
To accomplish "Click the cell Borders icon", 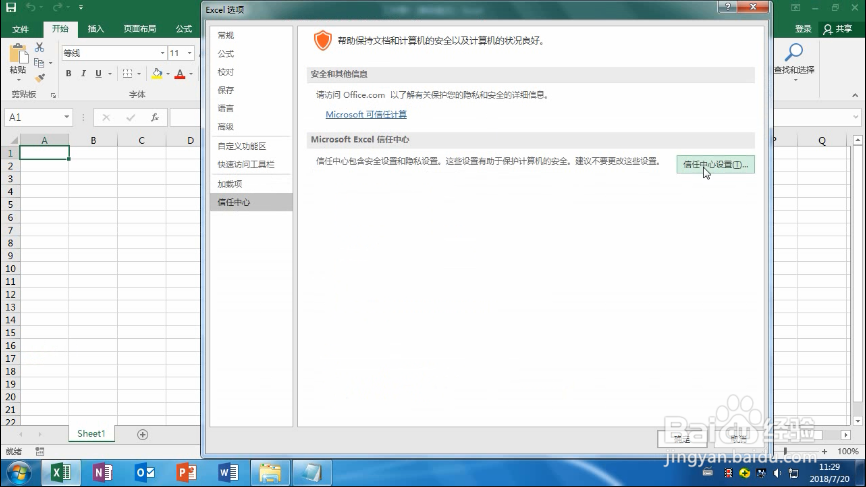I will (x=128, y=73).
